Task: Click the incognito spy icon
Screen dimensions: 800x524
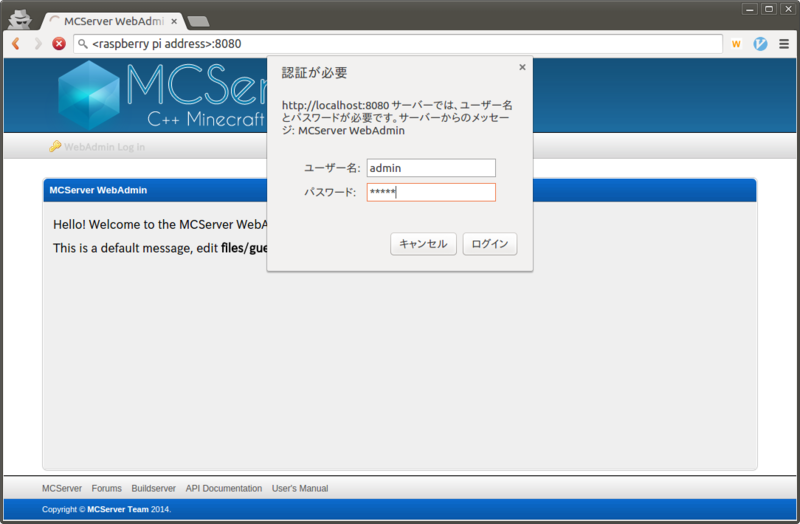Action: tap(20, 19)
